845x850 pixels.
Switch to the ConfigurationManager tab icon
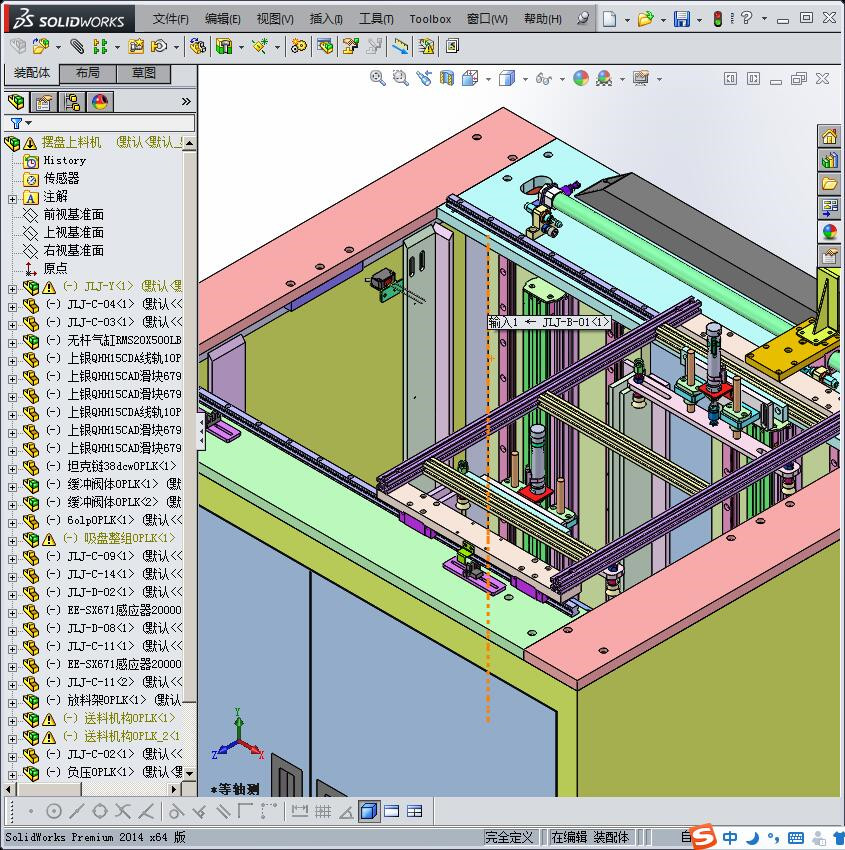72,102
